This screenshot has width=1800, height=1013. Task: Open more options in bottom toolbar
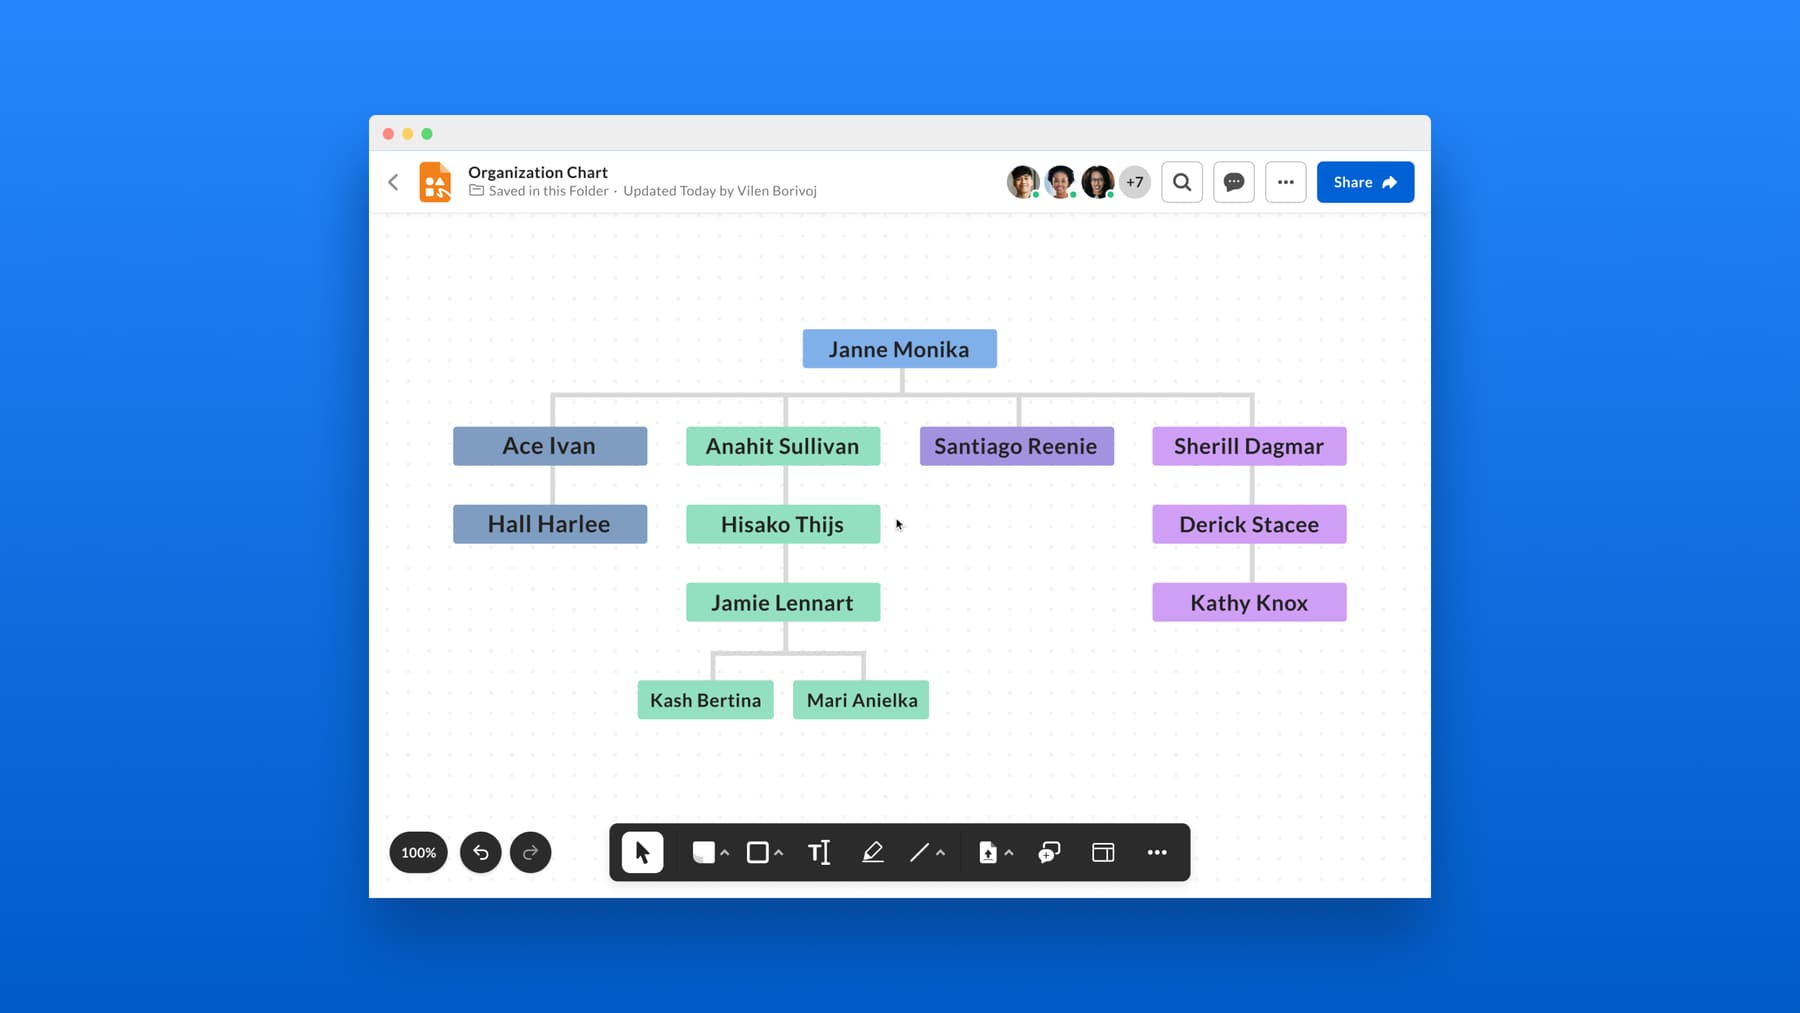[1157, 852]
